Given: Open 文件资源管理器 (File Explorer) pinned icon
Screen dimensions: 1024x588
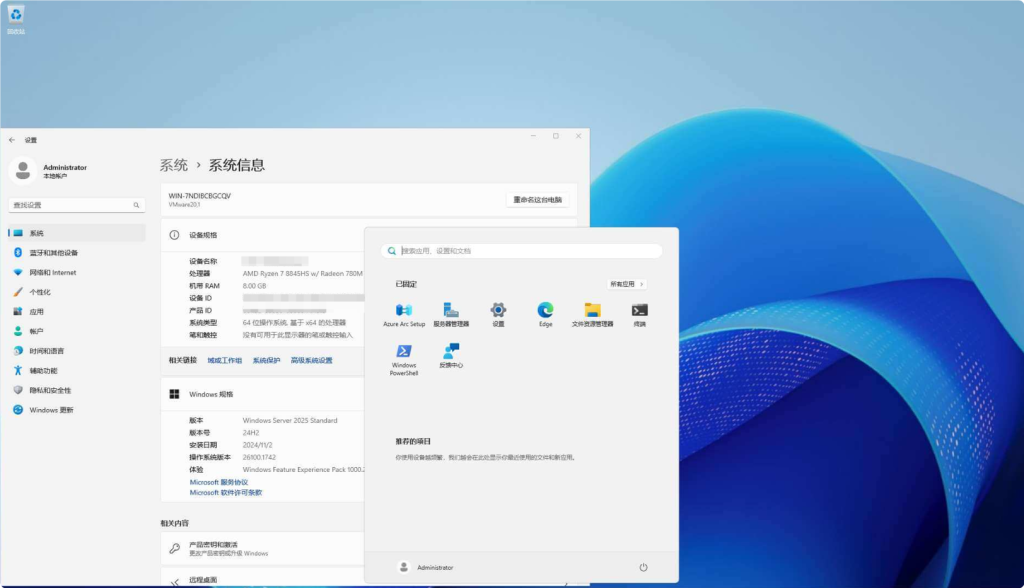Looking at the screenshot, I should [x=592, y=311].
